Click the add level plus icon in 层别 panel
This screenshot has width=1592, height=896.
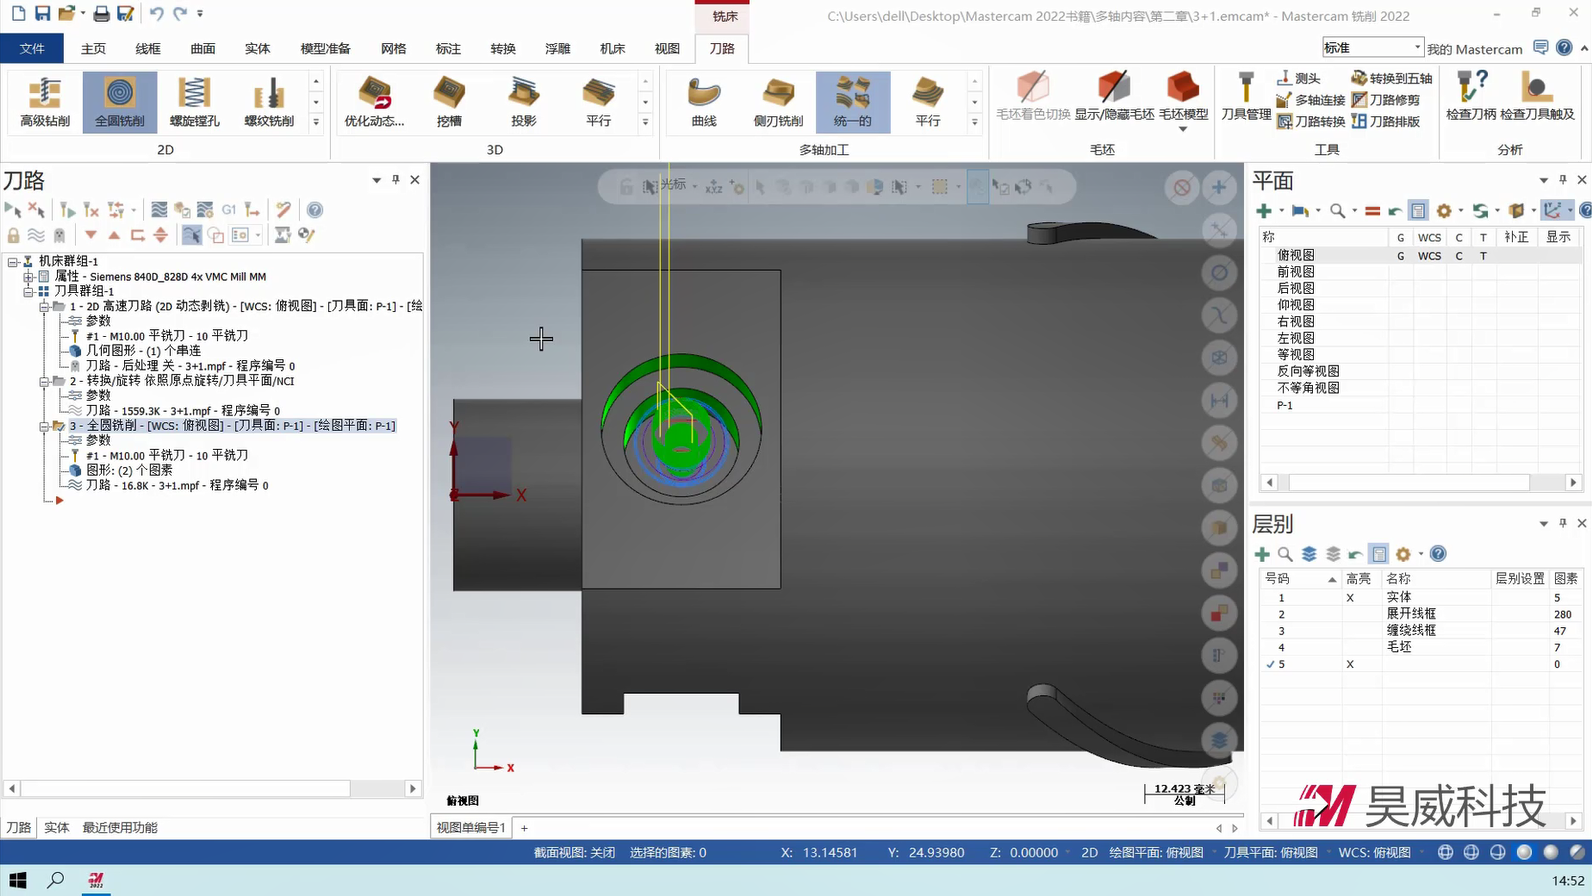1262,554
